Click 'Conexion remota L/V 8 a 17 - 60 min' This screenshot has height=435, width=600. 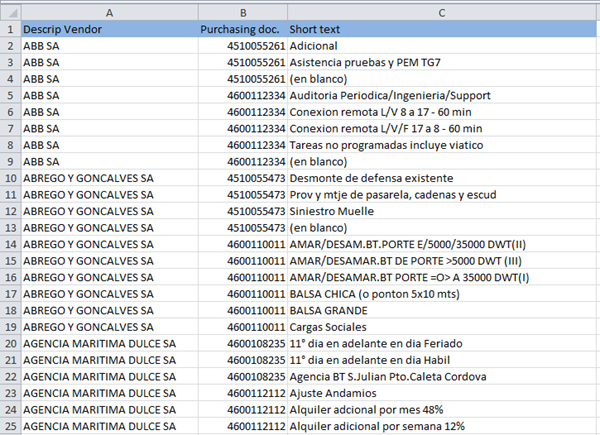442,112
